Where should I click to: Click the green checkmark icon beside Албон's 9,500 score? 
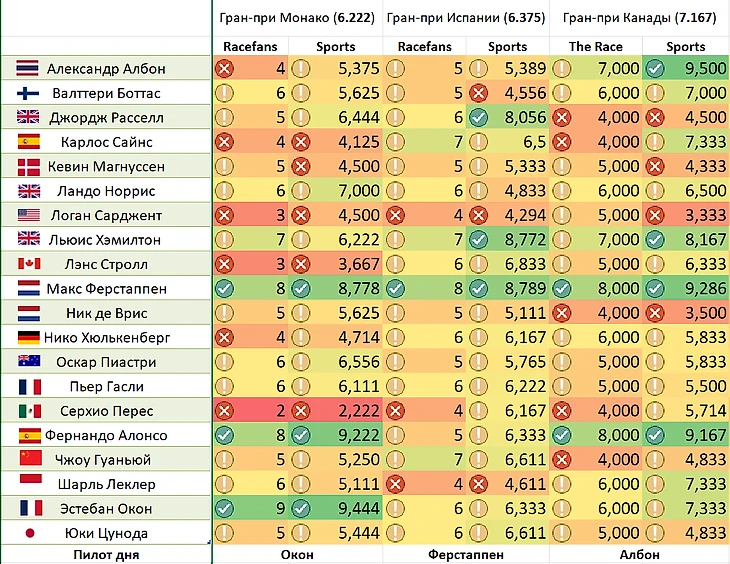655,68
